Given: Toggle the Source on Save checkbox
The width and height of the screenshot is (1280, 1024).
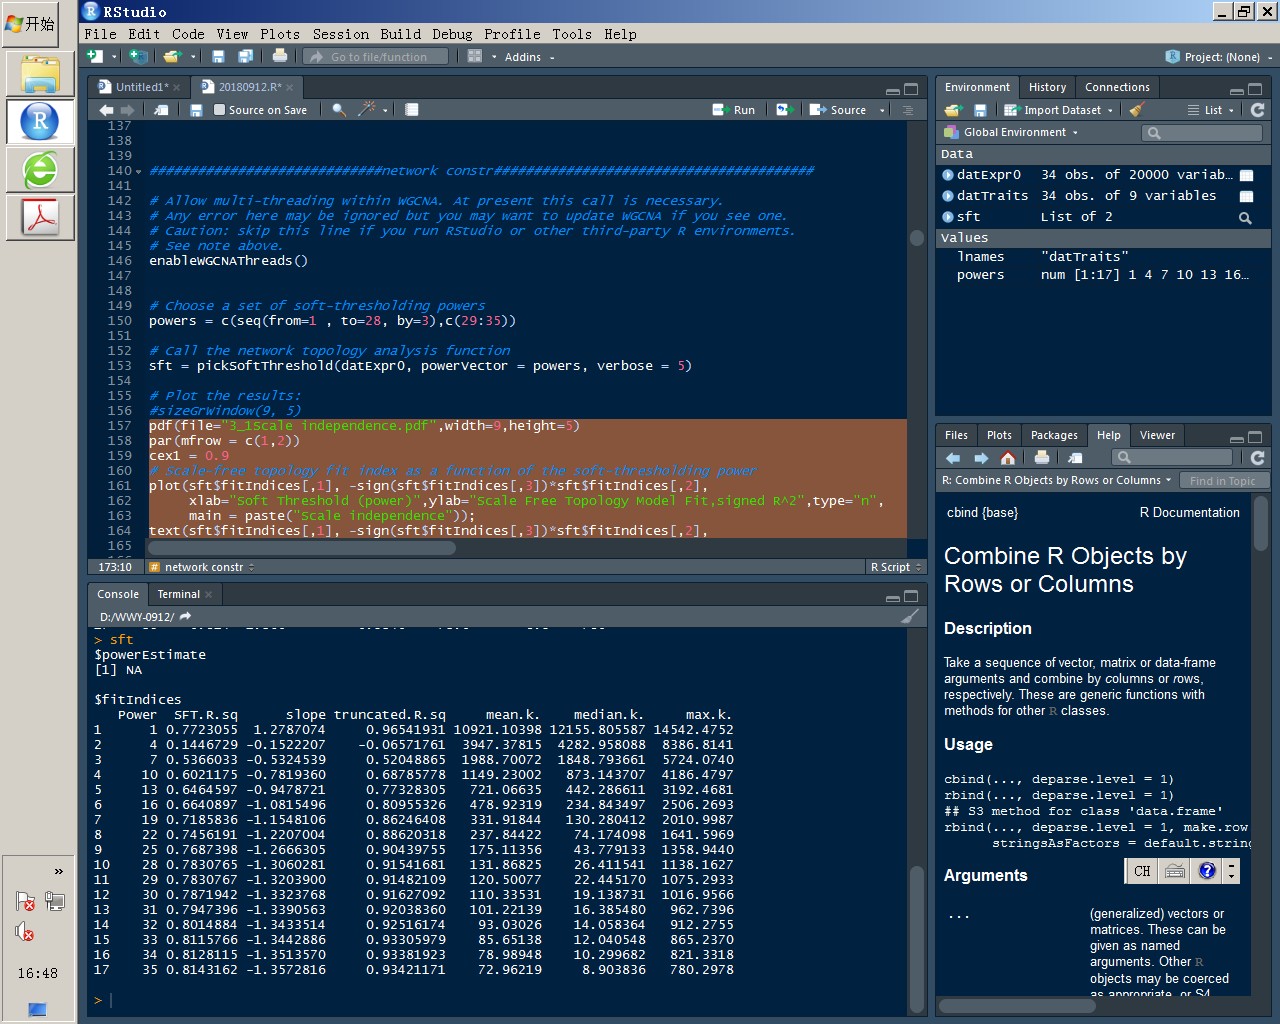Looking at the screenshot, I should point(220,110).
